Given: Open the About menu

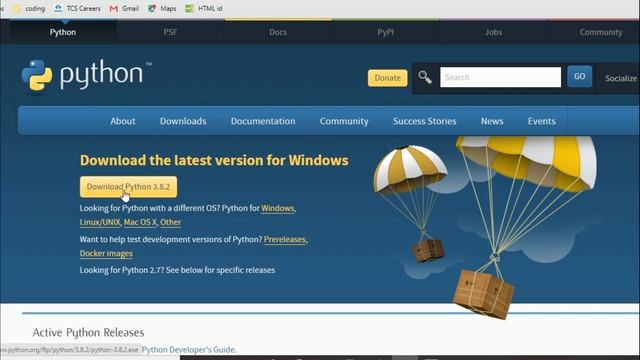Looking at the screenshot, I should (x=122, y=121).
